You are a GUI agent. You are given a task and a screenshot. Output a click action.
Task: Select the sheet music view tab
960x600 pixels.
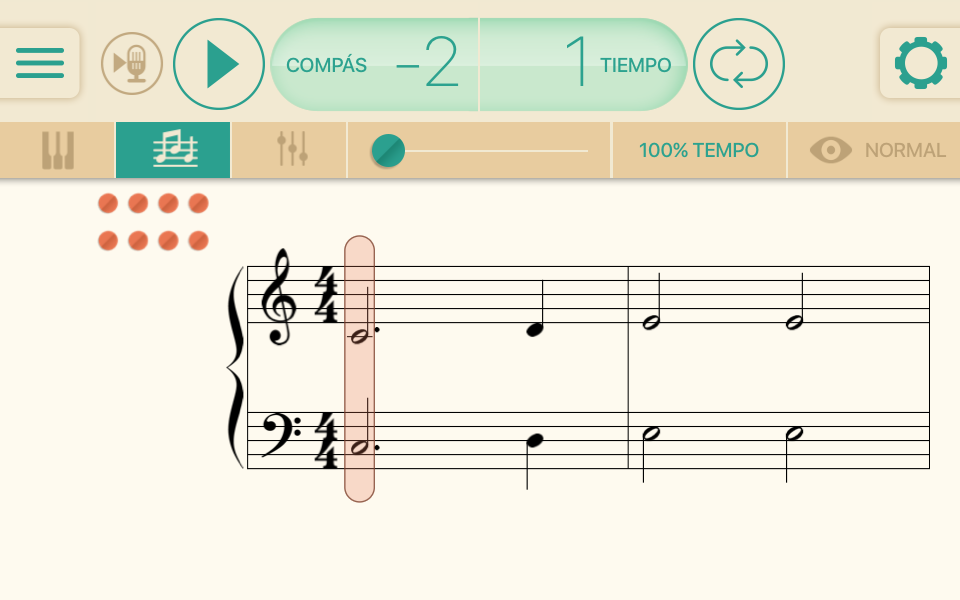[173, 150]
